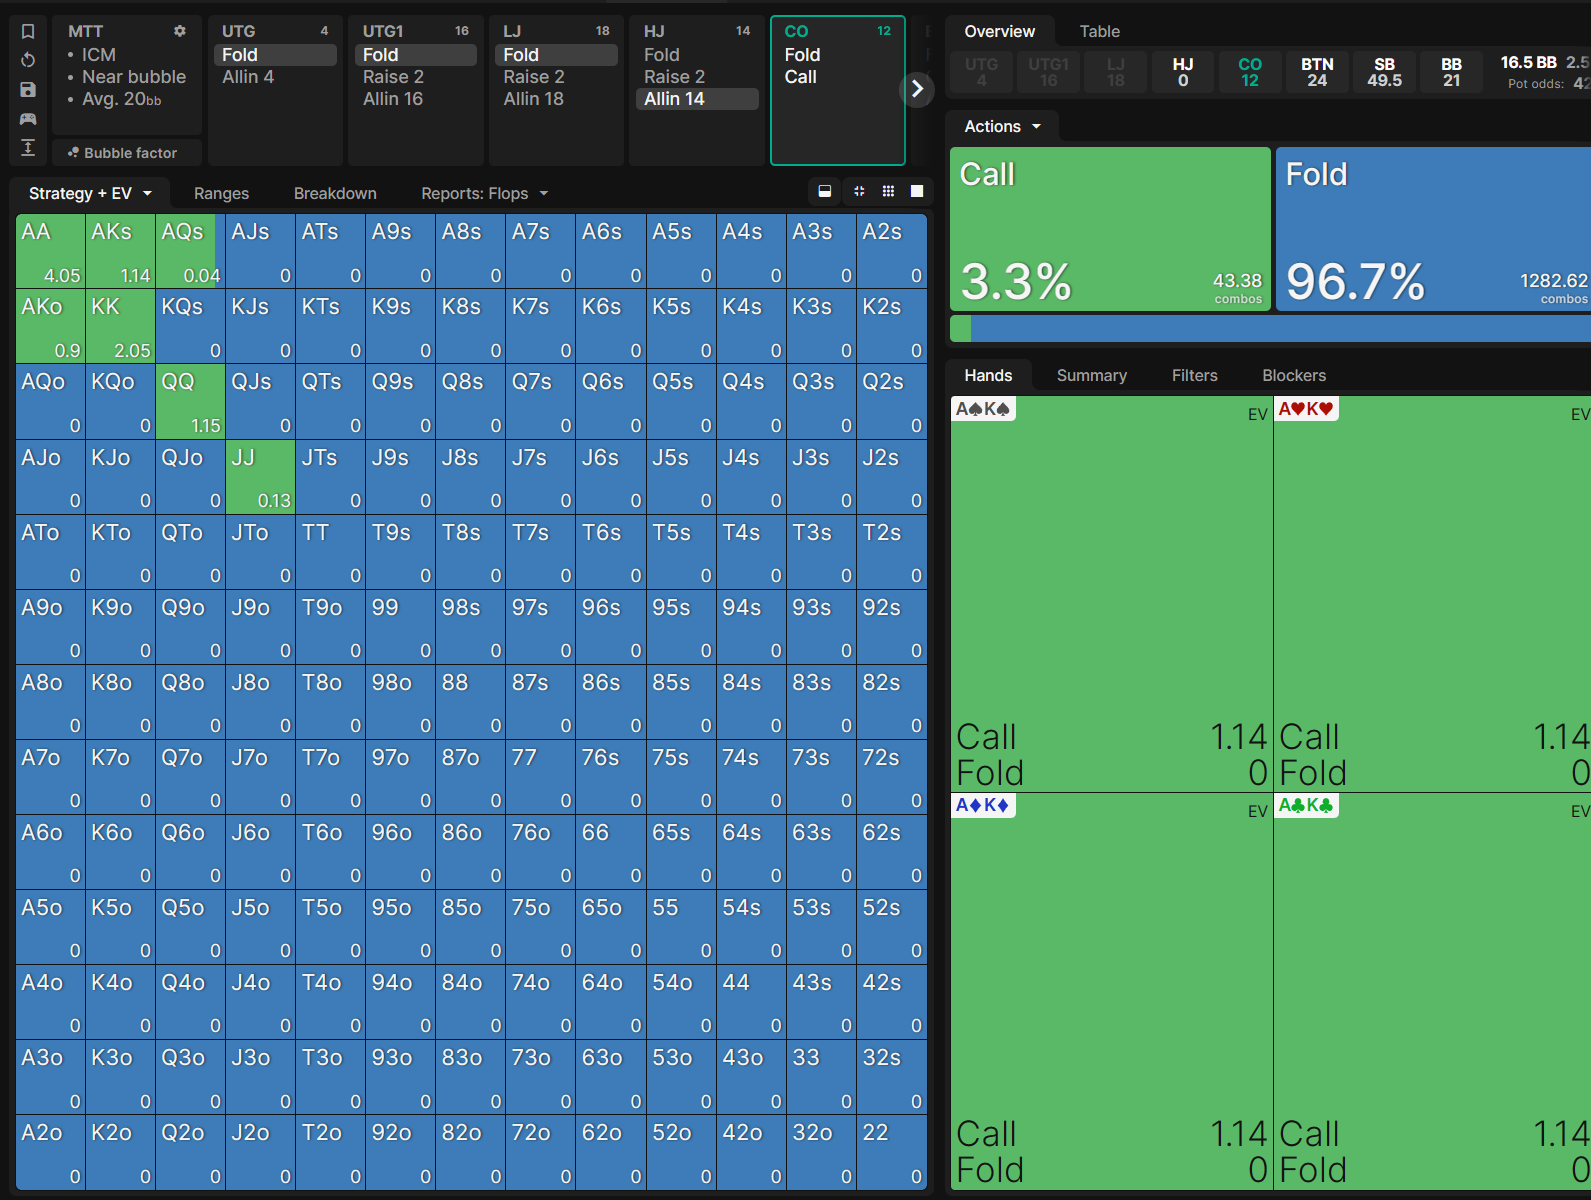Open the Blockers tab
Viewport: 1591px width, 1200px height.
click(x=1293, y=376)
